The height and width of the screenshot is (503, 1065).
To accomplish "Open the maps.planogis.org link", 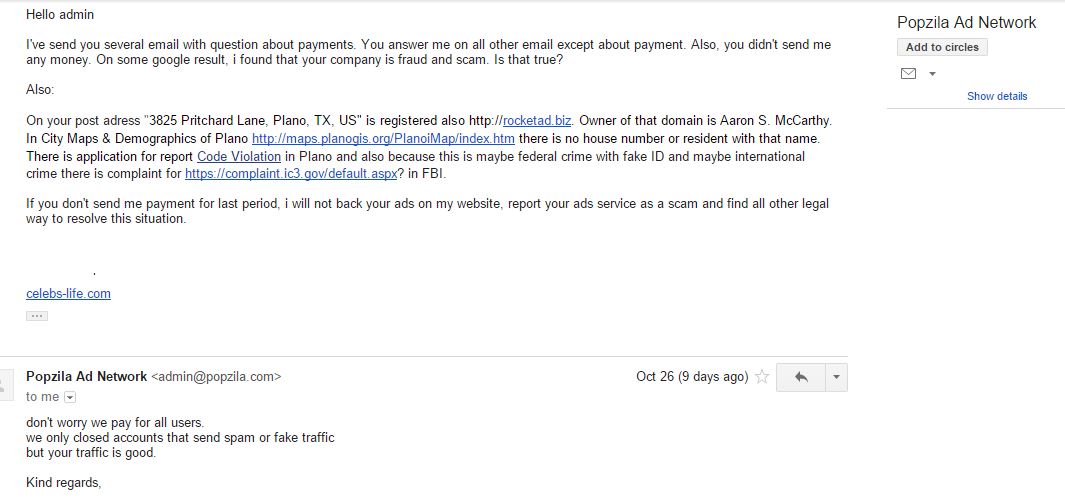I will (383, 138).
